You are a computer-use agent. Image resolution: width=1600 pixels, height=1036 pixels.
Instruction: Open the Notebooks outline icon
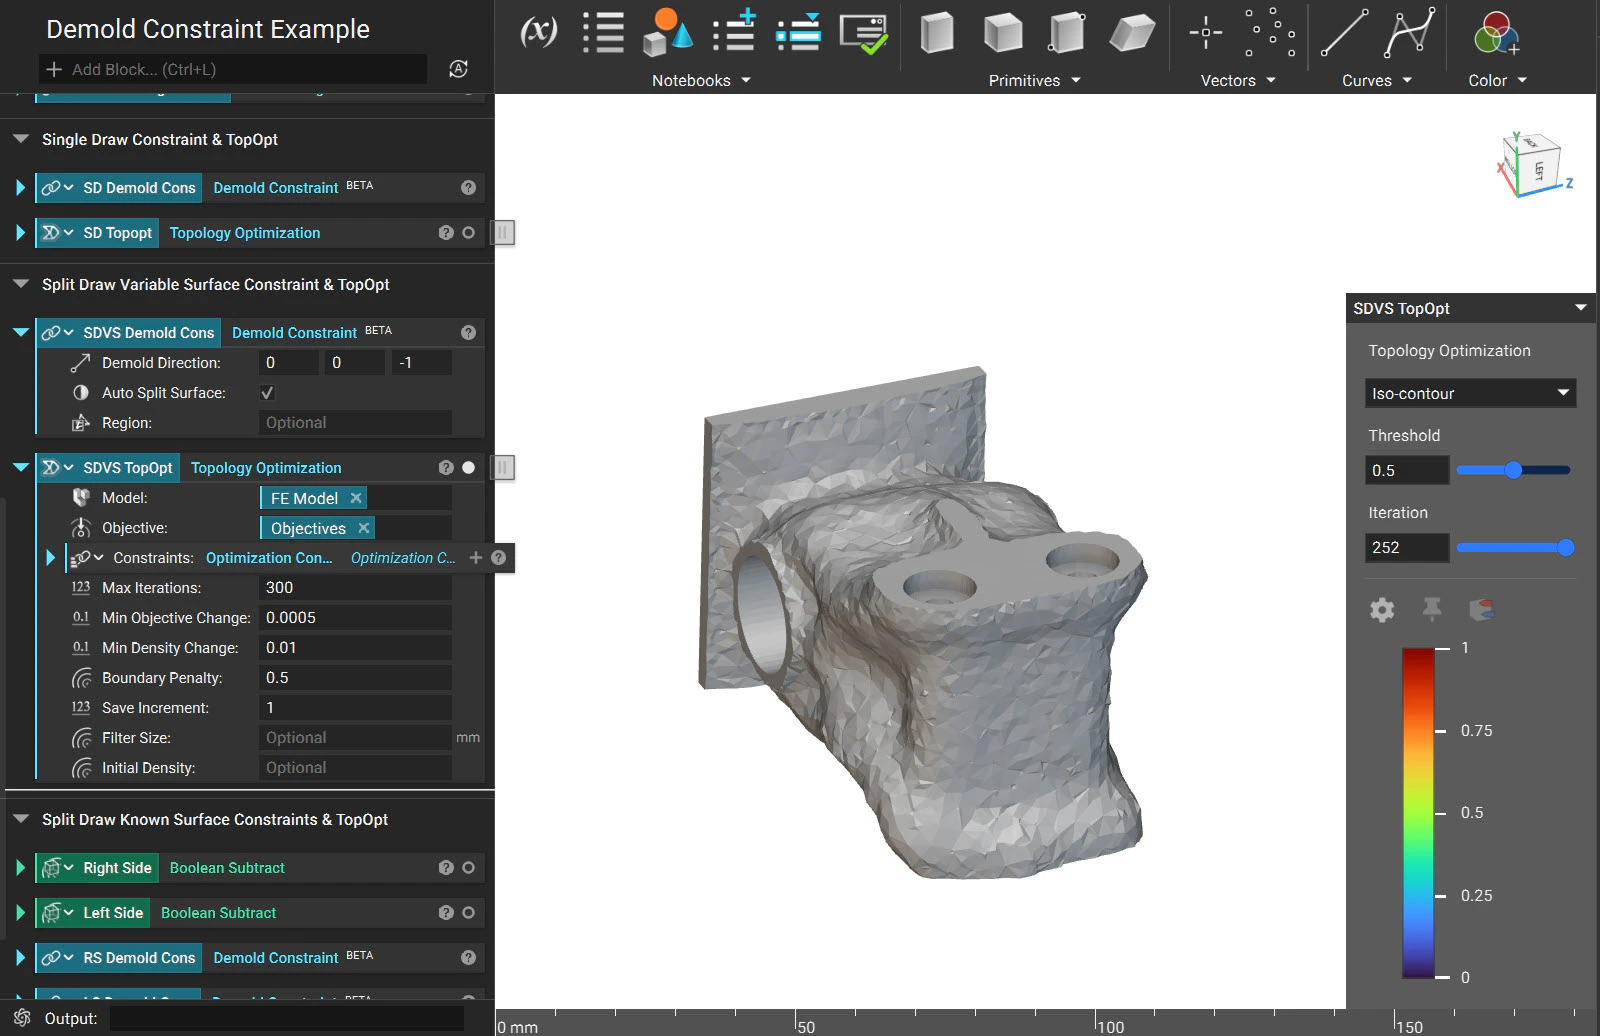[x=604, y=32]
